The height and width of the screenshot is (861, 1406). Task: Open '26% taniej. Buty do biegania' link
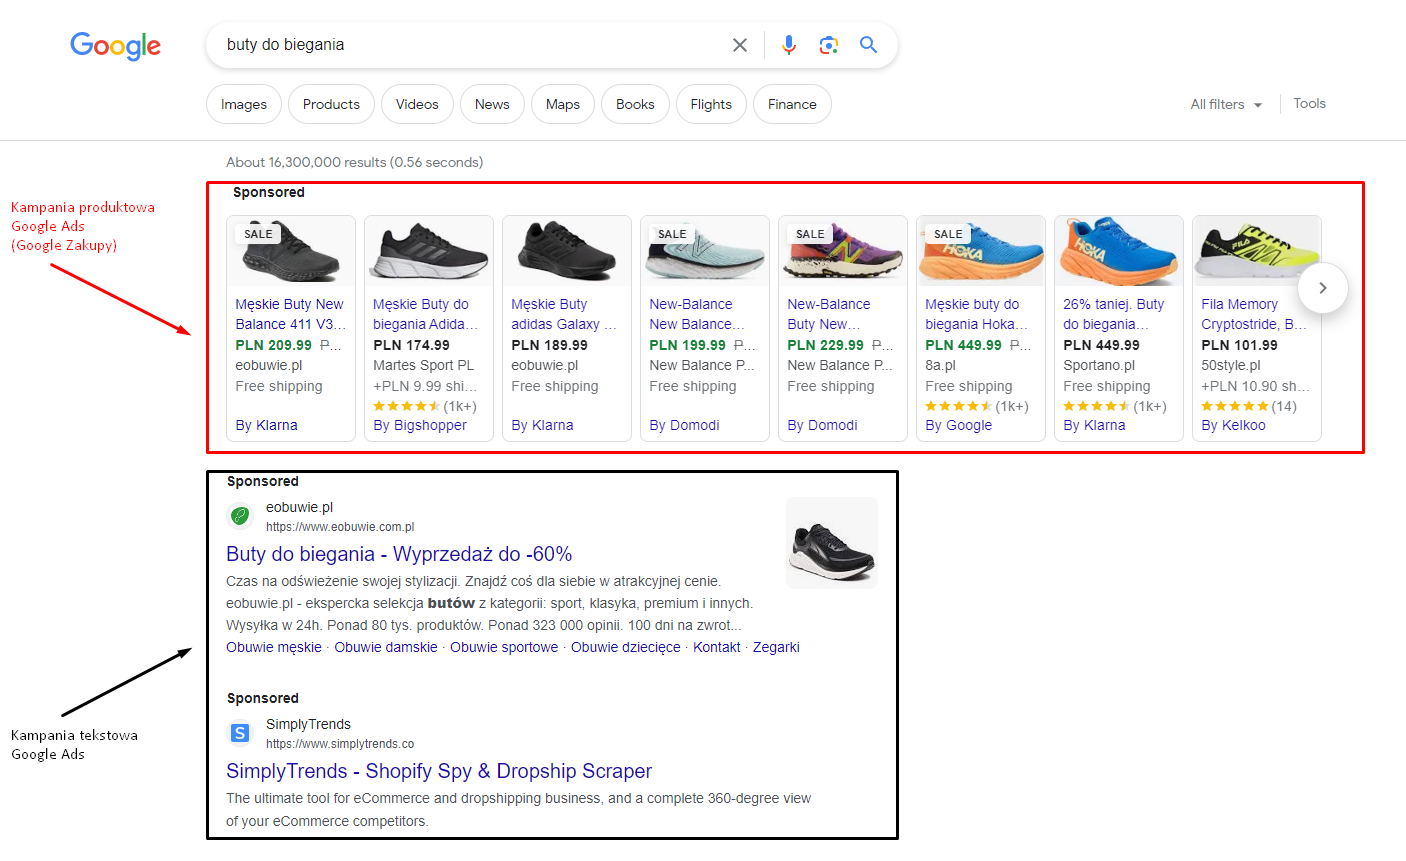click(1113, 314)
